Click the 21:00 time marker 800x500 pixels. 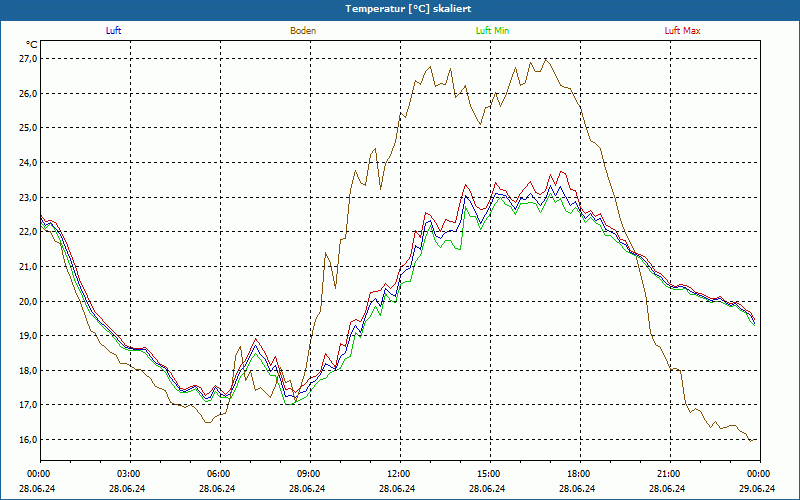pyautogui.click(x=669, y=474)
